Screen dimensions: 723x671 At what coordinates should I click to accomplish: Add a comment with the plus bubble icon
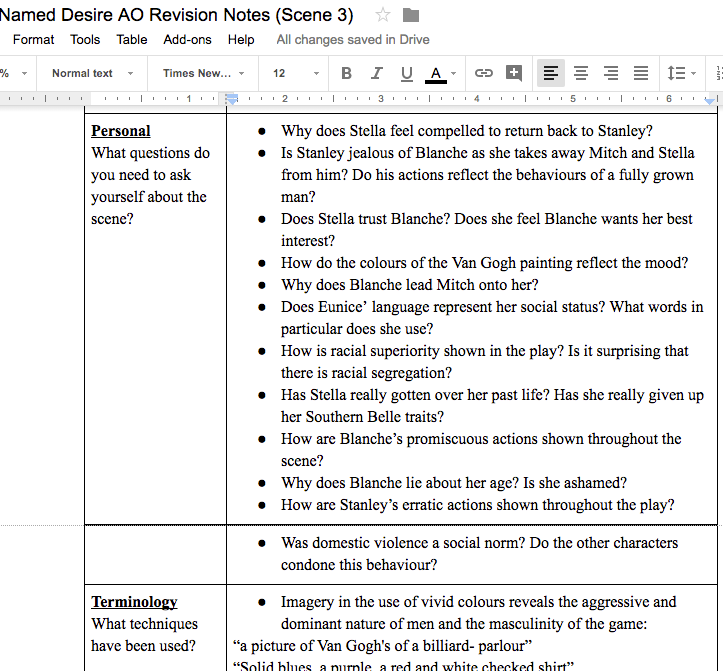[x=514, y=73]
